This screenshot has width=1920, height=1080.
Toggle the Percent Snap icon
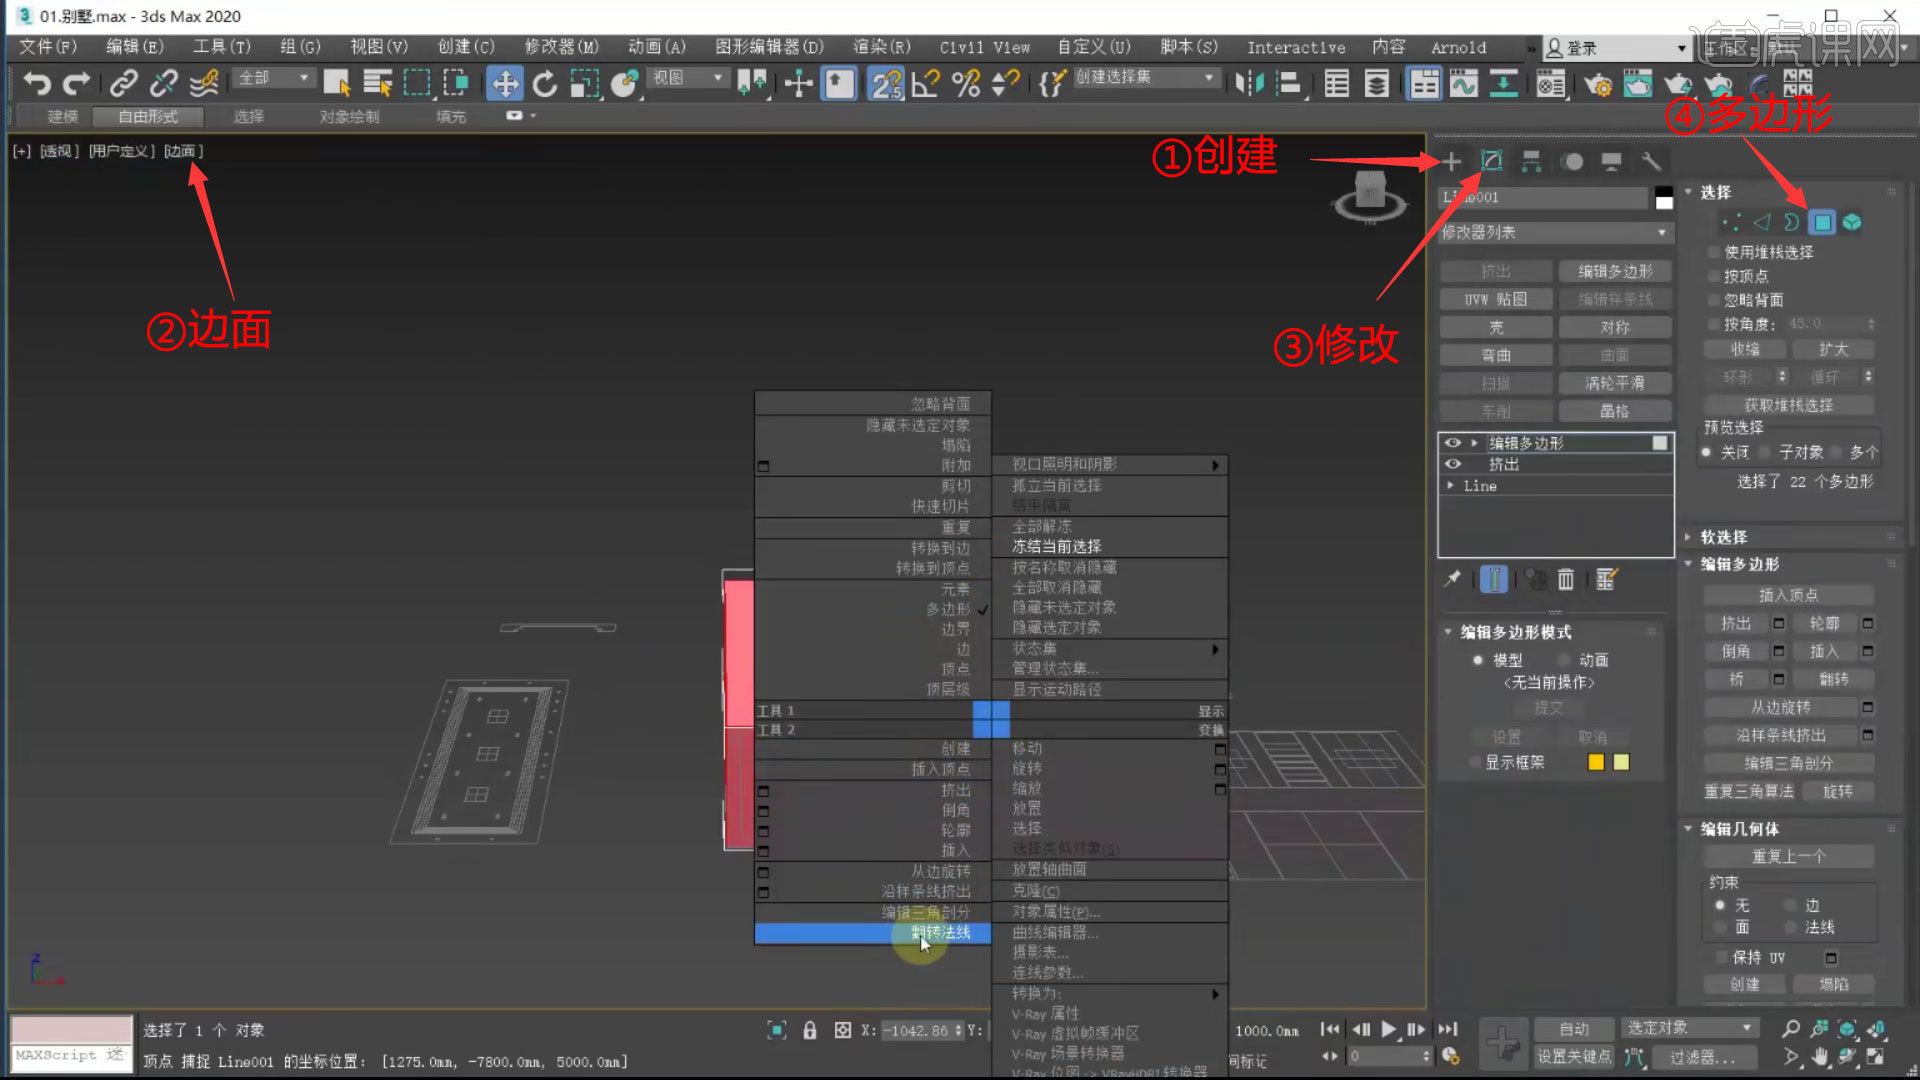point(966,84)
